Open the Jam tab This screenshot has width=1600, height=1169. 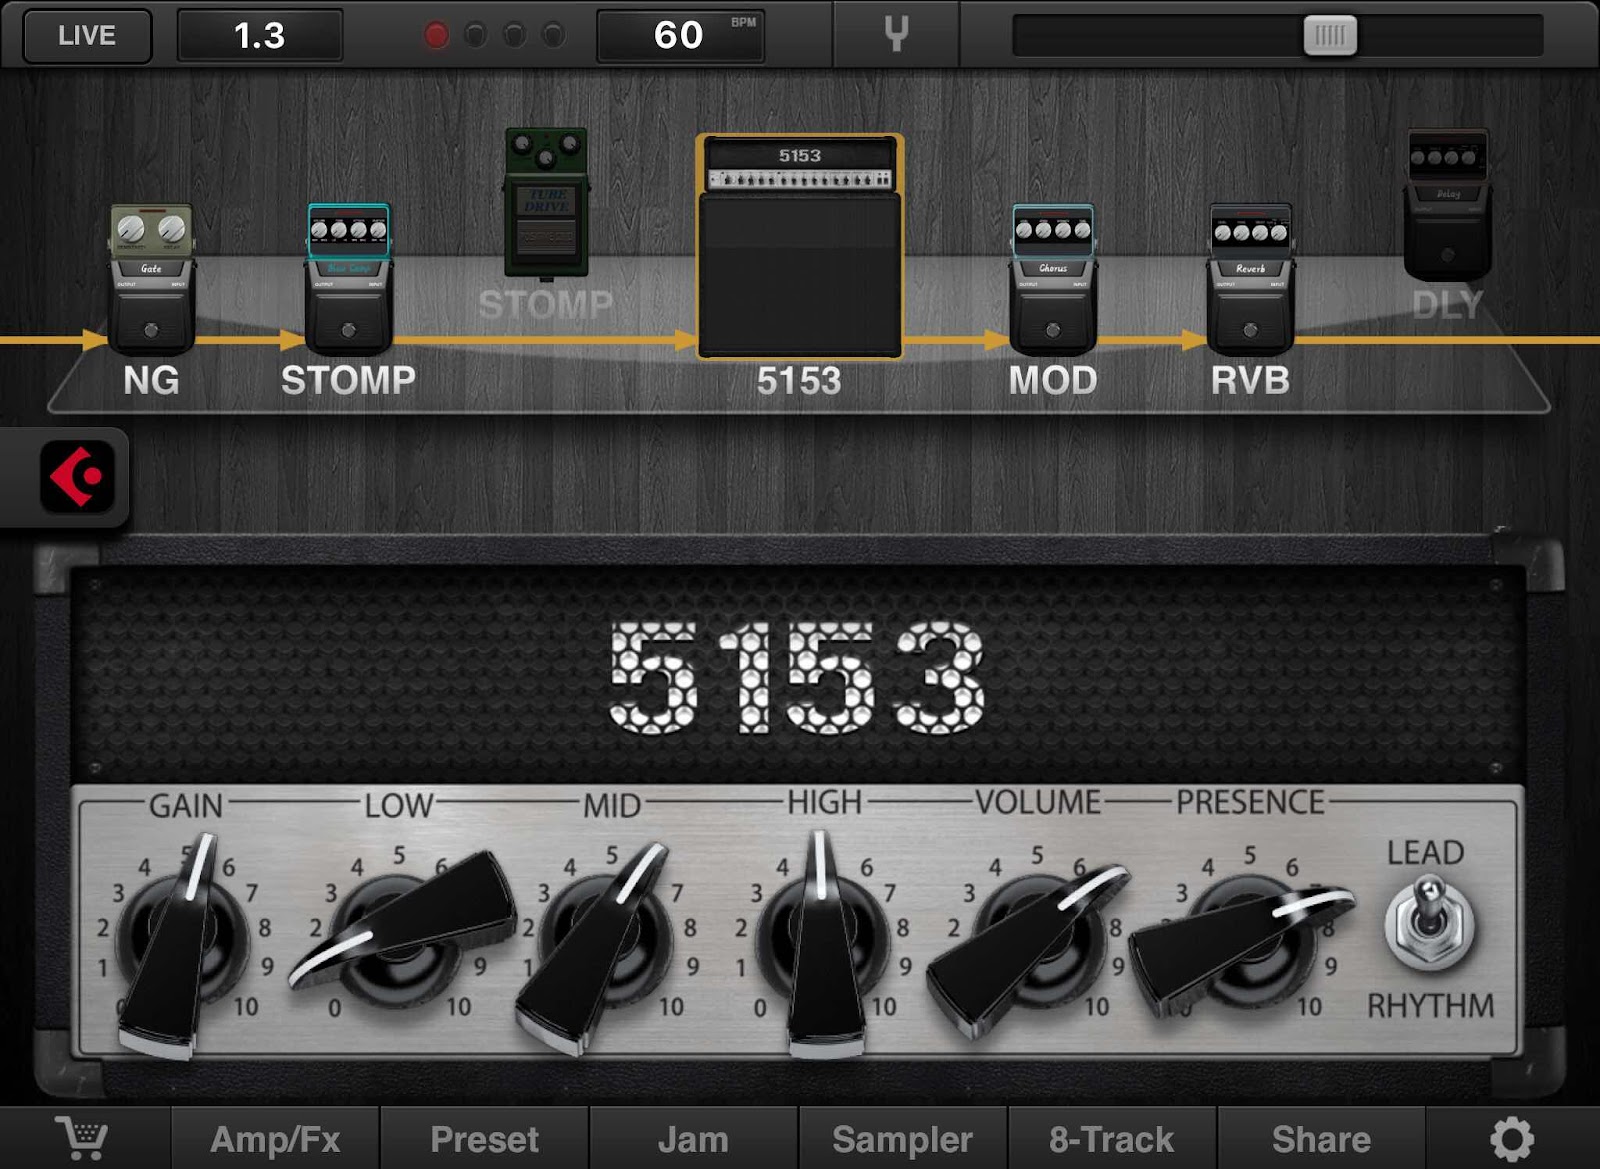[x=693, y=1139]
